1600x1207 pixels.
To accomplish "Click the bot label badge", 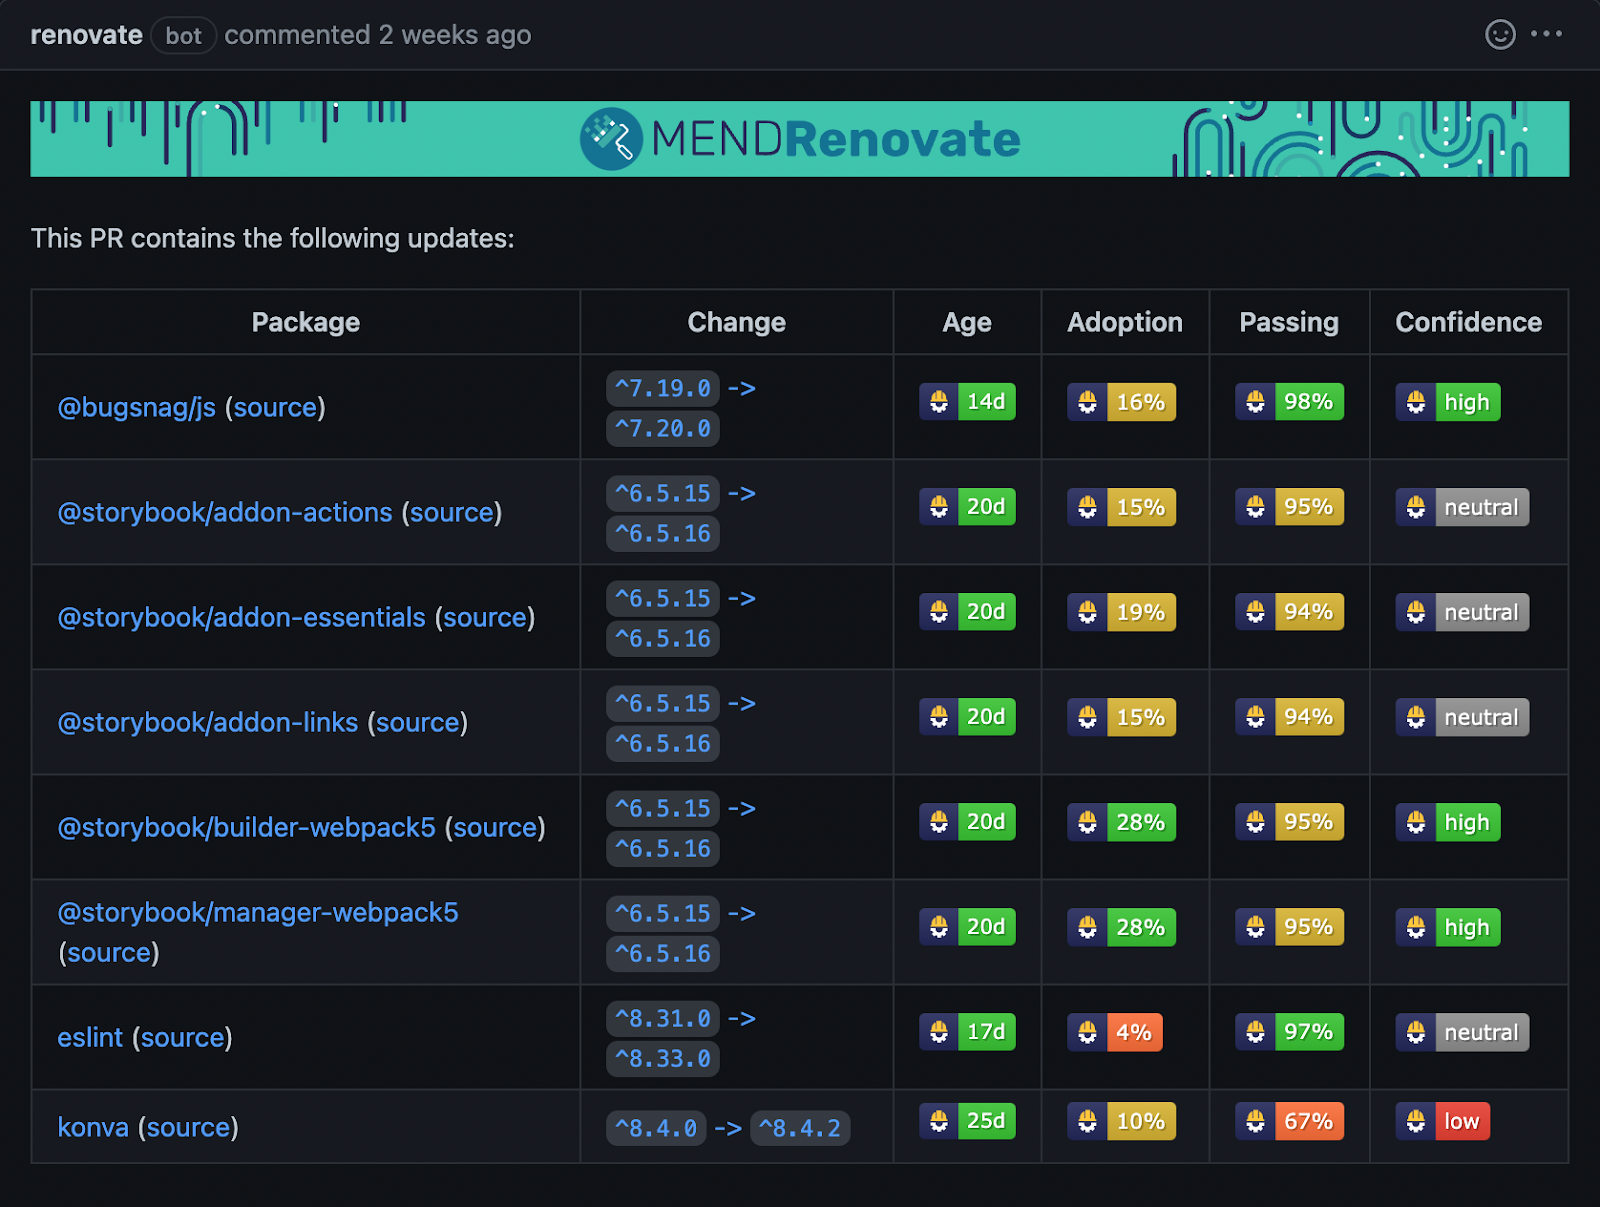I will point(184,36).
